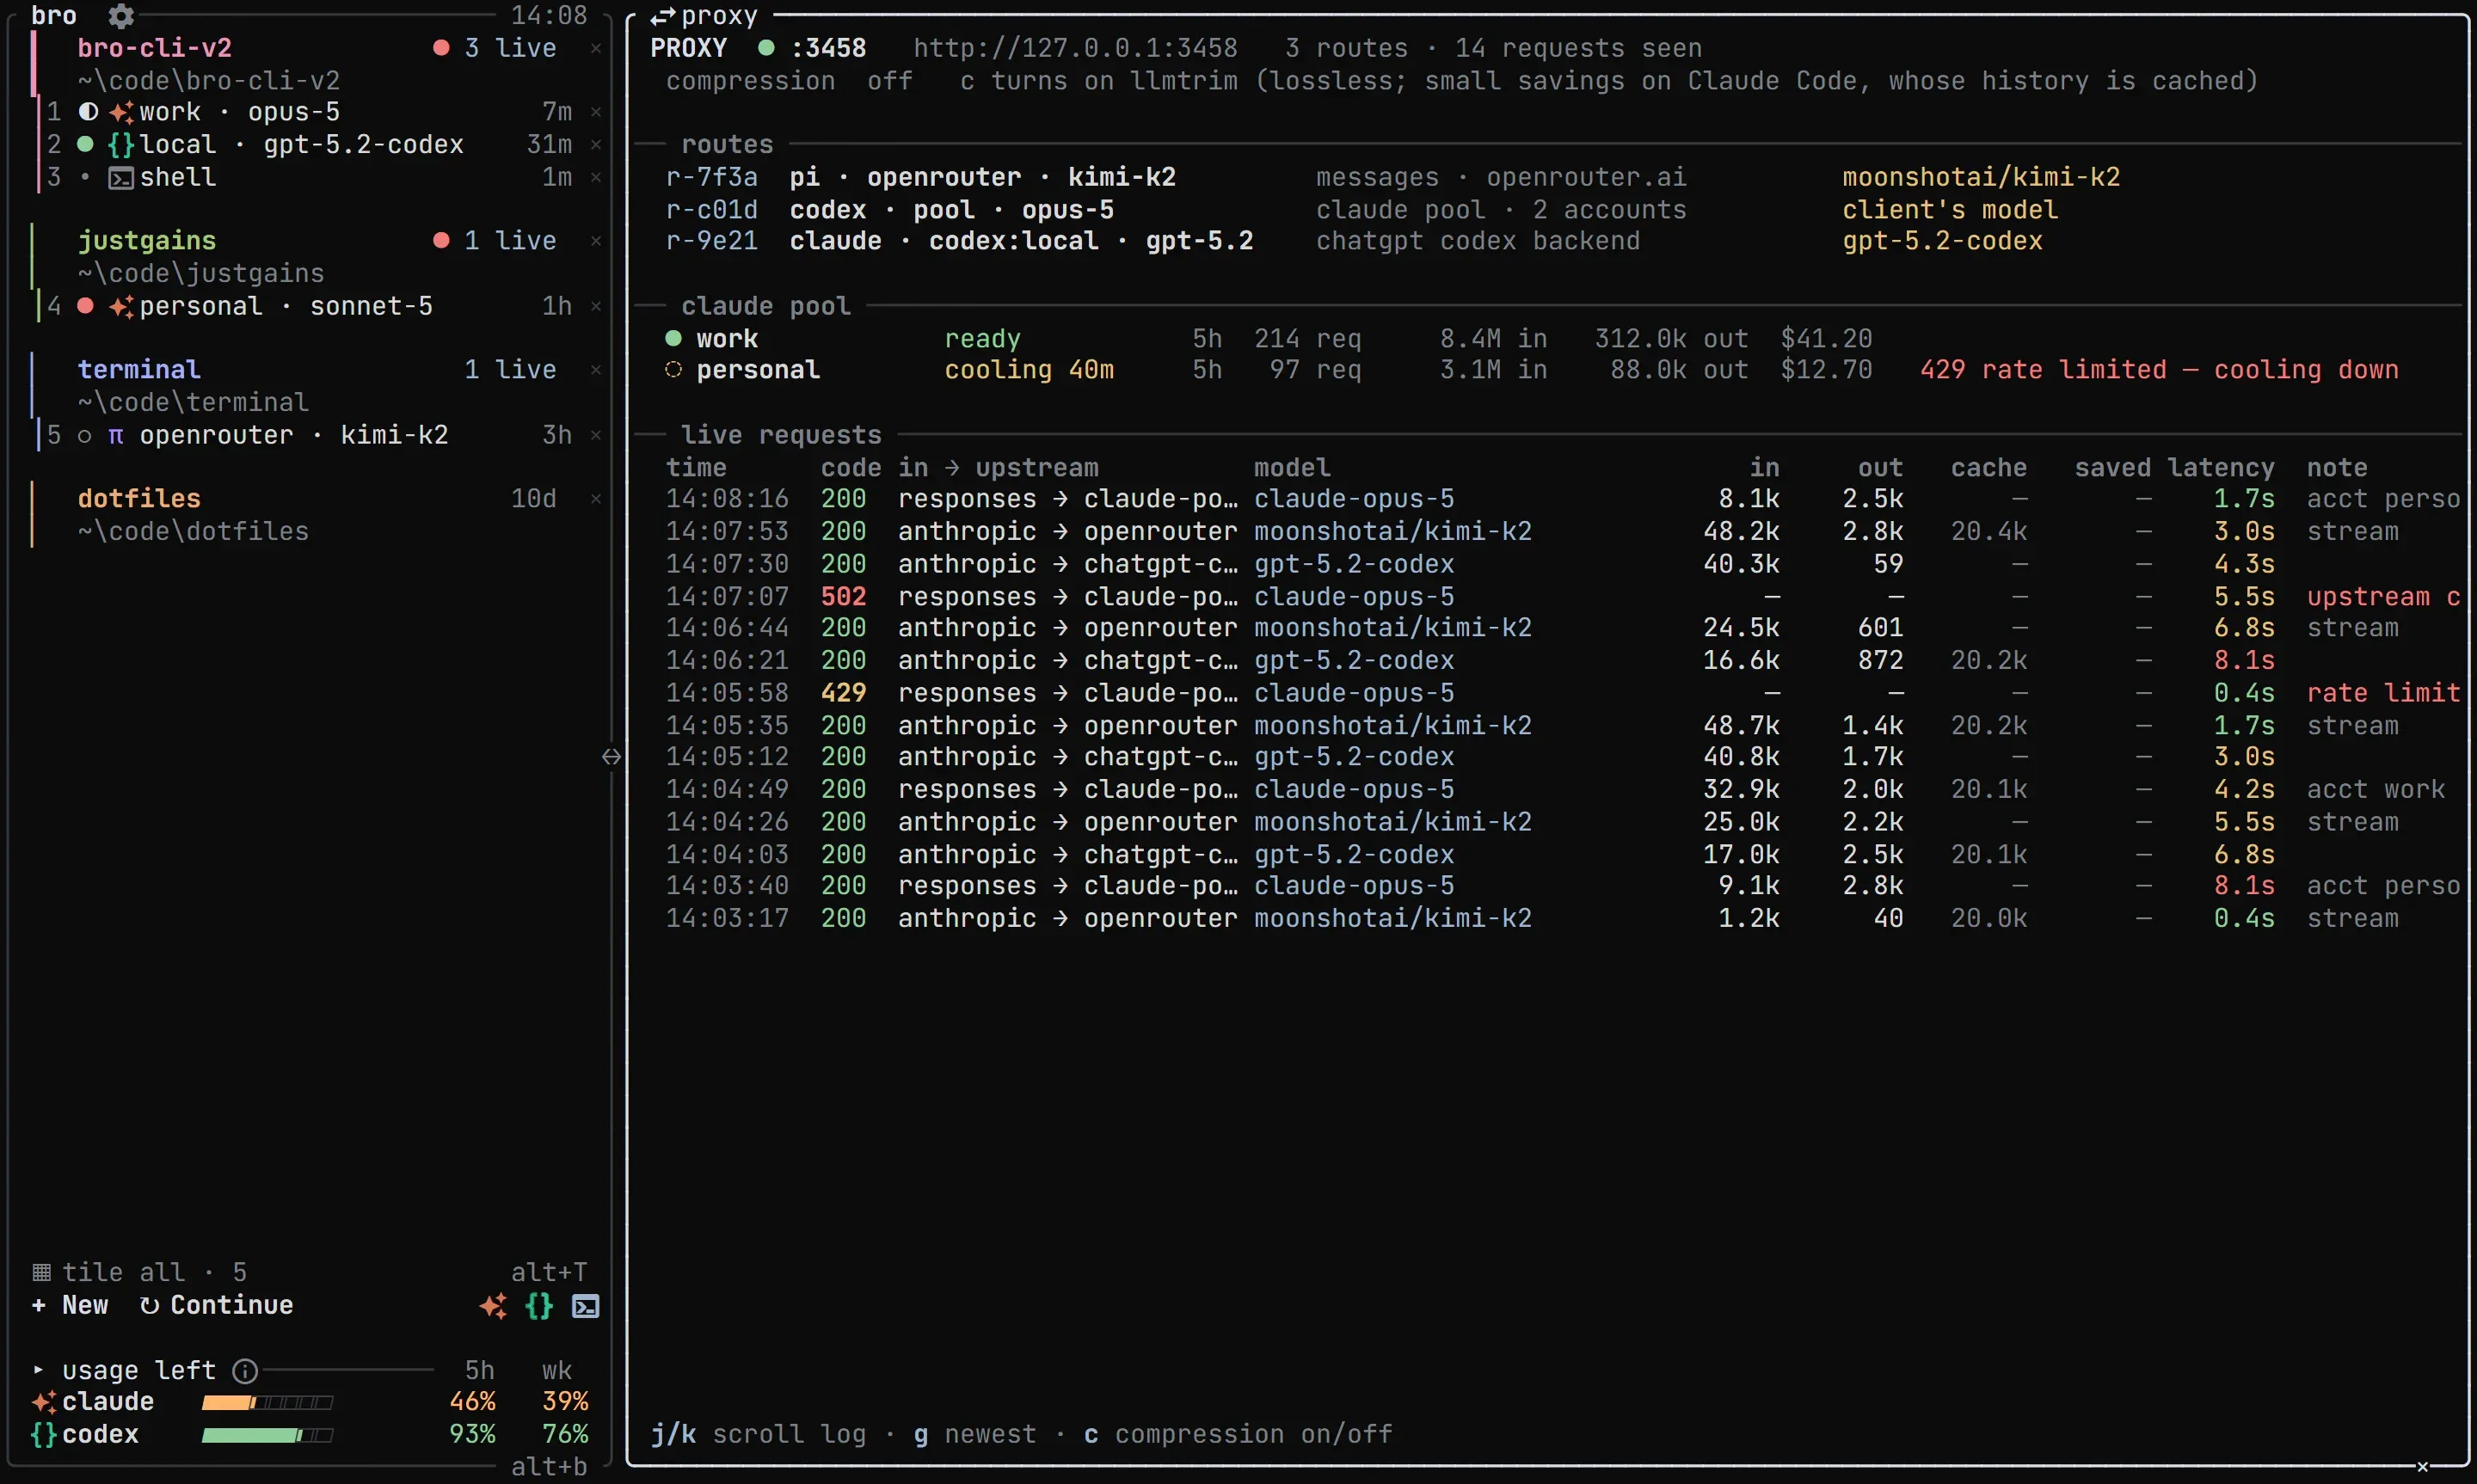The width and height of the screenshot is (2477, 1484).
Task: Click the pi icon on openrouter row
Action: [116, 436]
